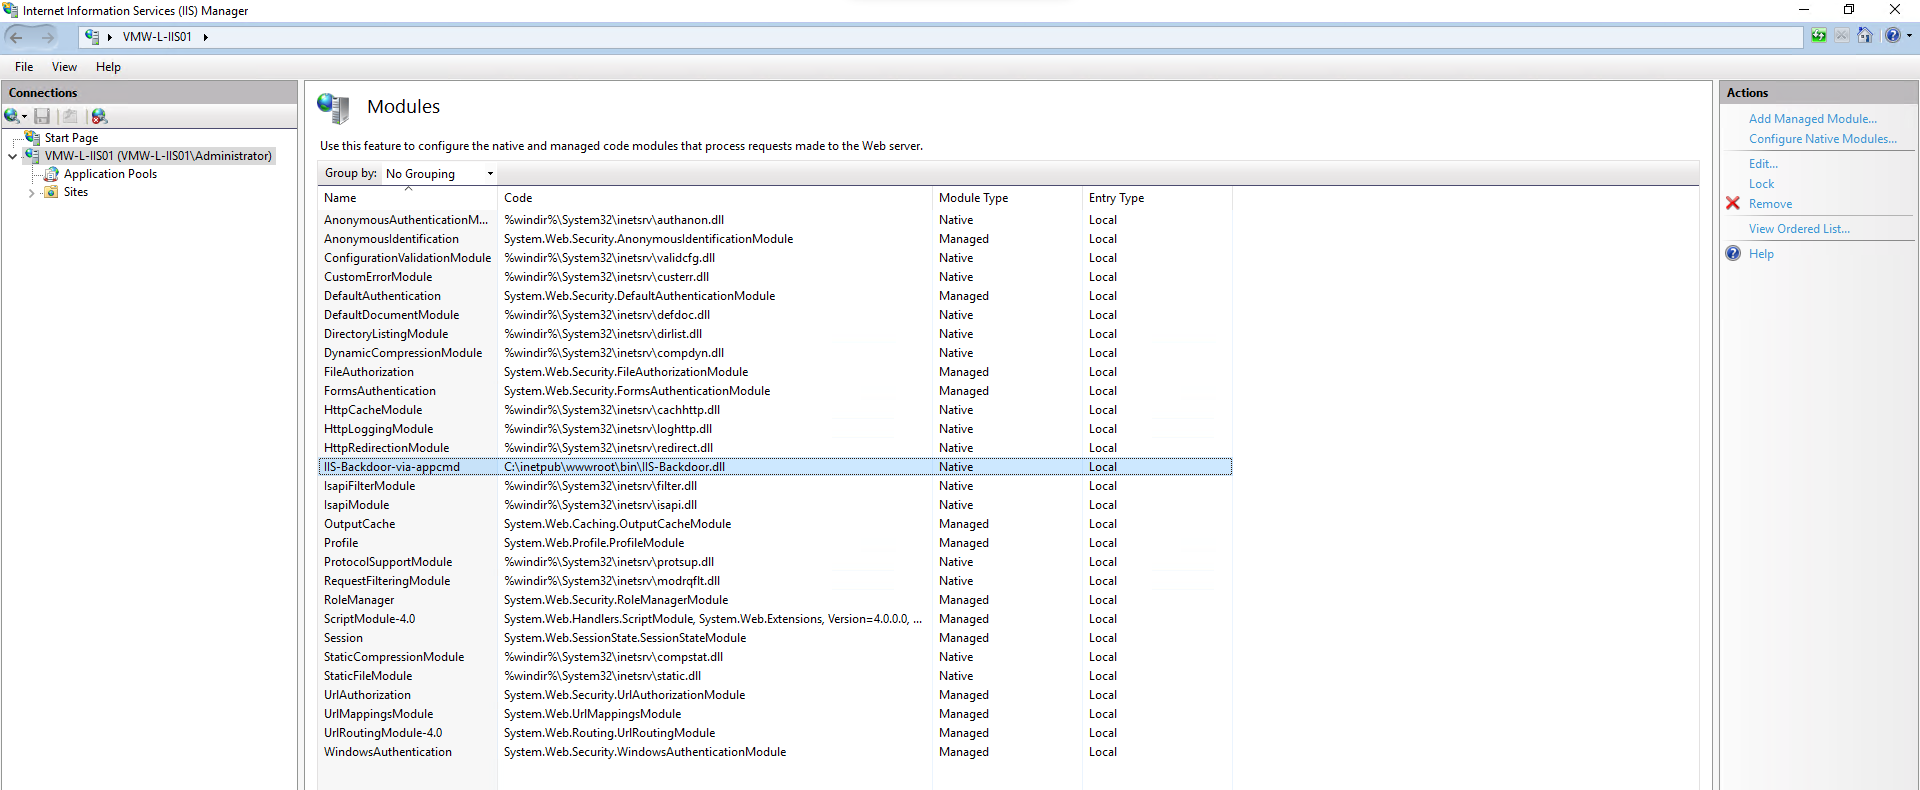
Task: Expand the Sites tree node
Action: tap(31, 192)
